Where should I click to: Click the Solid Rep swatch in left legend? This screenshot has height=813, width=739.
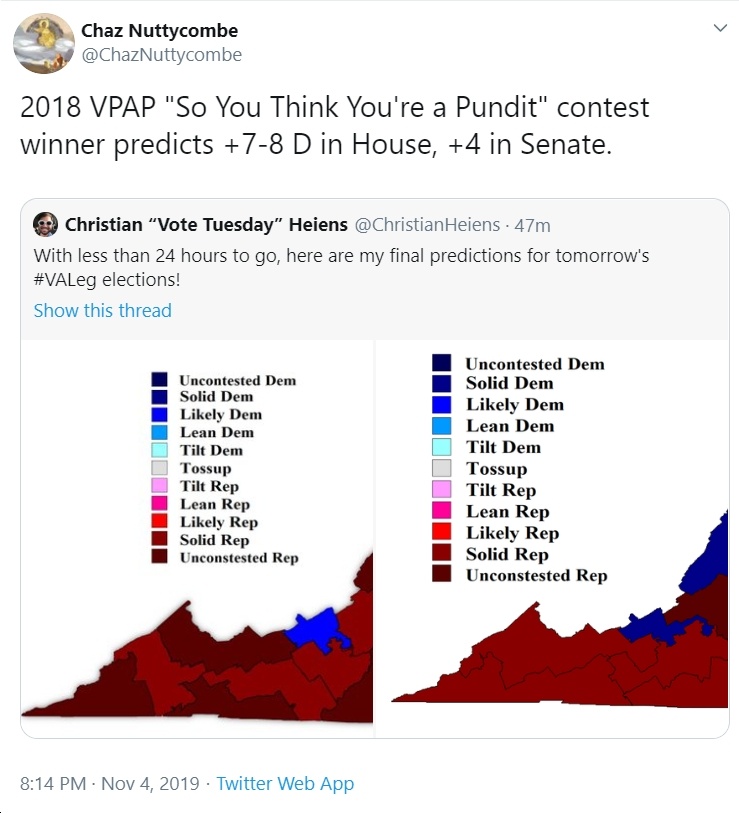(159, 538)
